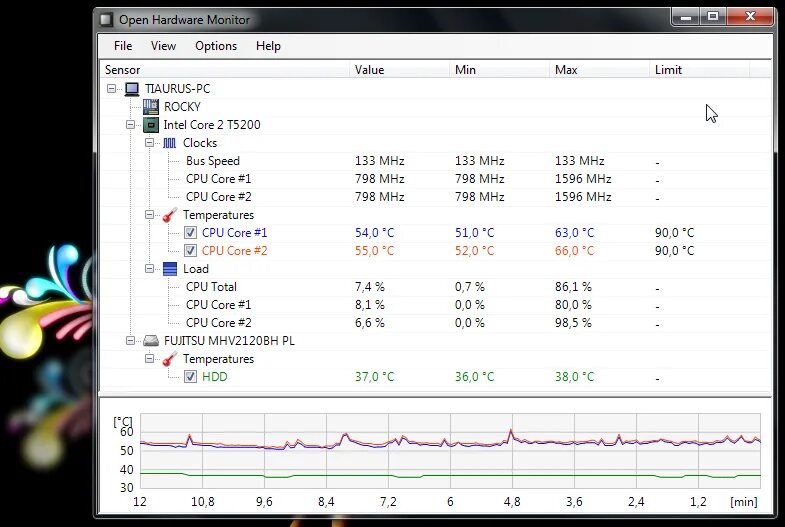
Task: Click the Value column header
Action: [400, 70]
